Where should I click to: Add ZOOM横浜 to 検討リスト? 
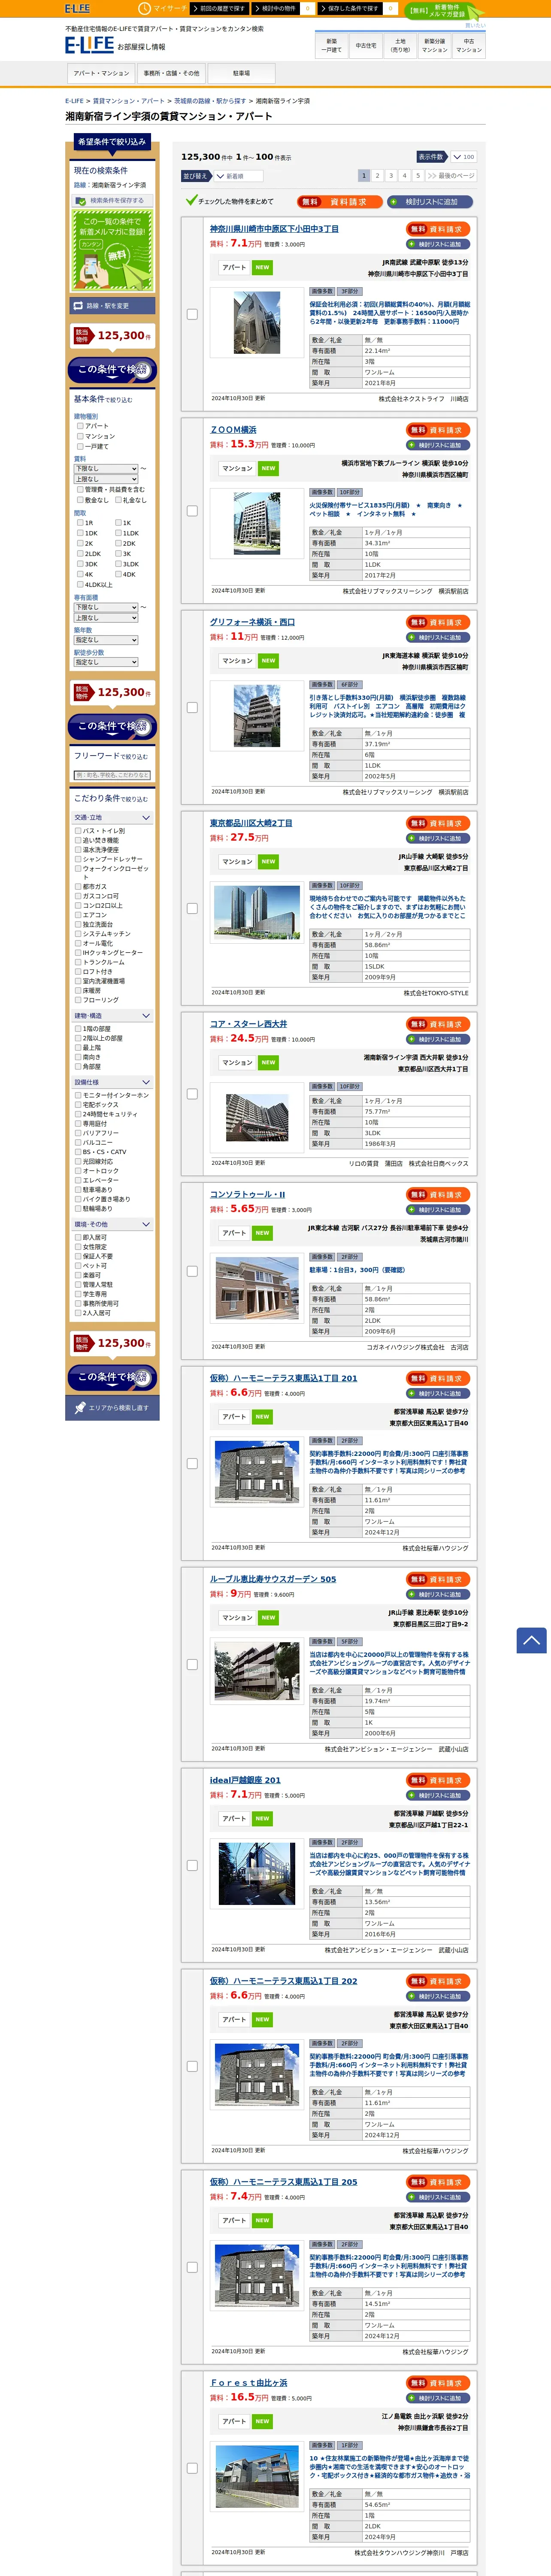coord(438,445)
